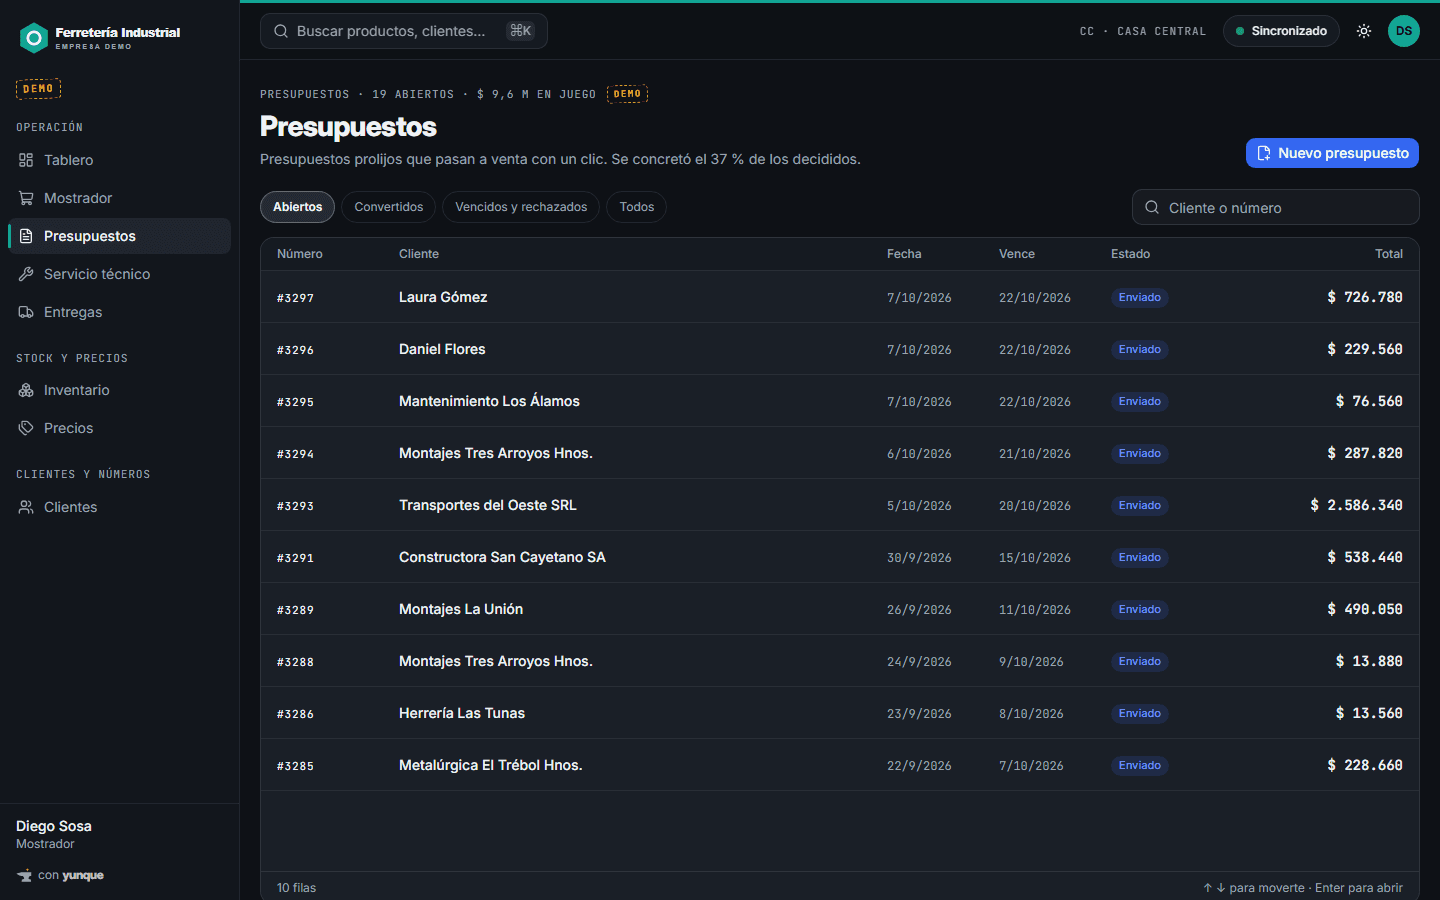Open the DS user avatar menu
The image size is (1440, 900).
pyautogui.click(x=1404, y=31)
